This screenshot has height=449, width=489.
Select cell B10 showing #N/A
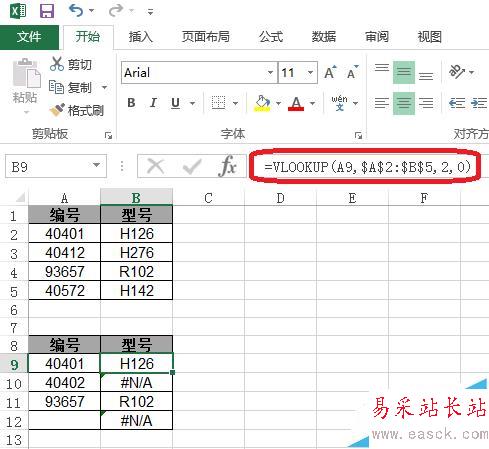137,383
